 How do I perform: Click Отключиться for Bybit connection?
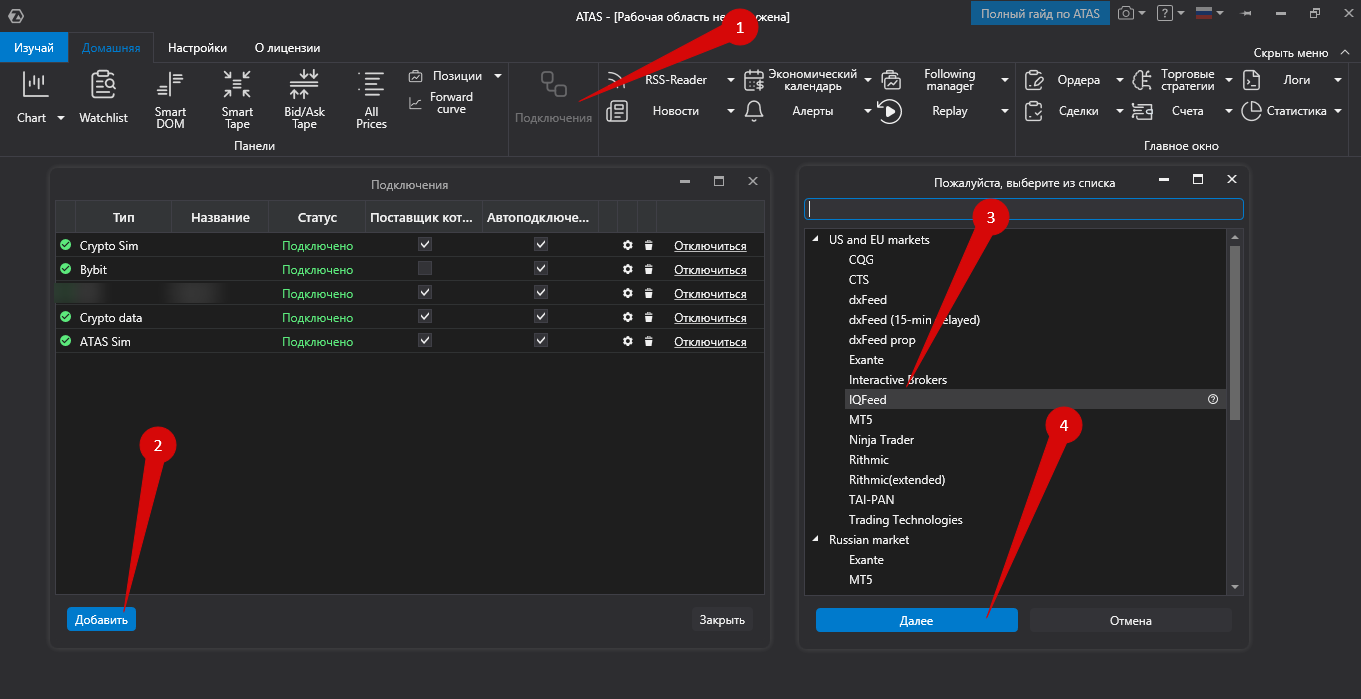710,270
